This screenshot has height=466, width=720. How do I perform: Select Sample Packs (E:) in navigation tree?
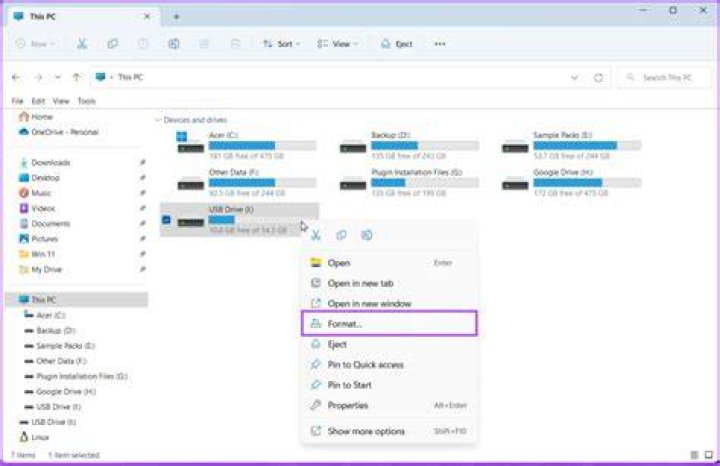pos(60,346)
